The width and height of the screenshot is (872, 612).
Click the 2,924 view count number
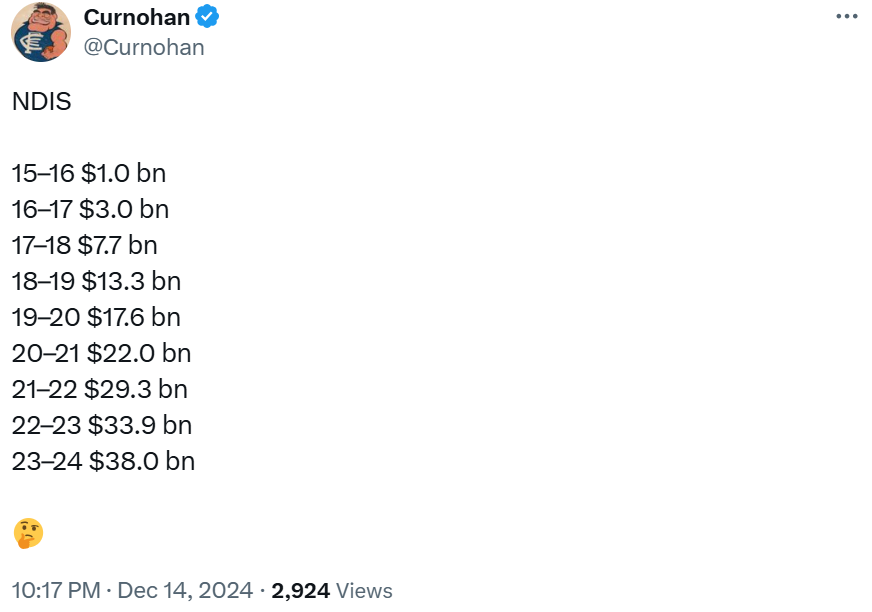(300, 591)
